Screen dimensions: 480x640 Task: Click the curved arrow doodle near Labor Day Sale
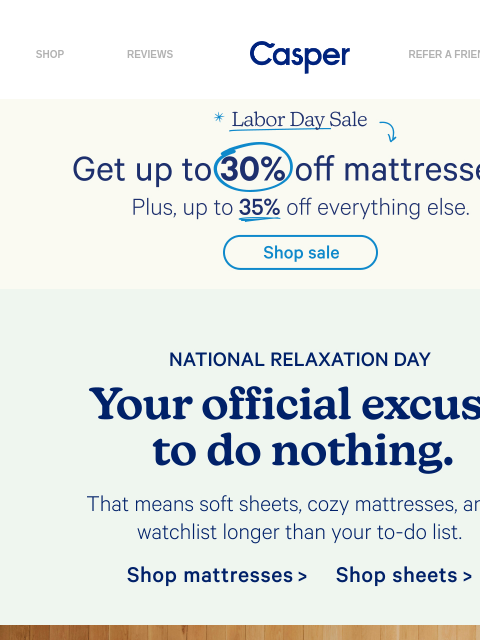pos(388,131)
